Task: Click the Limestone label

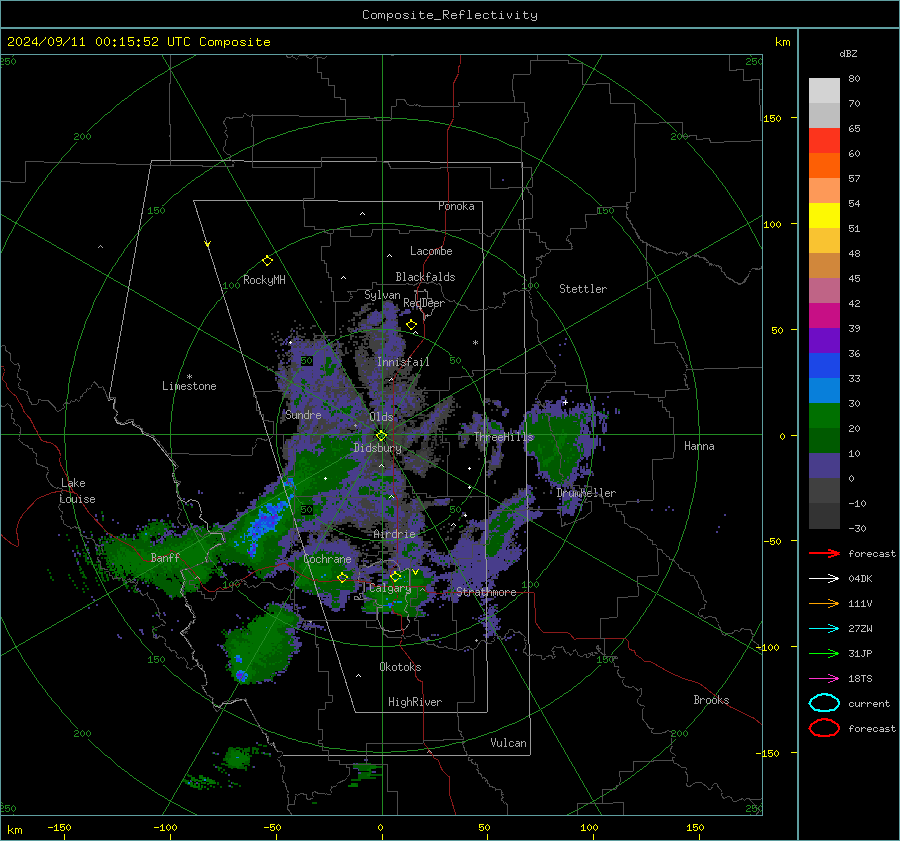Action: [189, 386]
